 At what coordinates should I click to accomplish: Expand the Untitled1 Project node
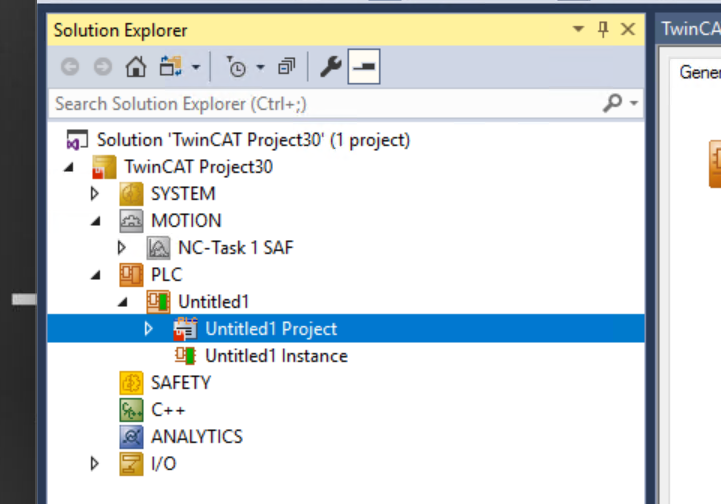pos(149,328)
